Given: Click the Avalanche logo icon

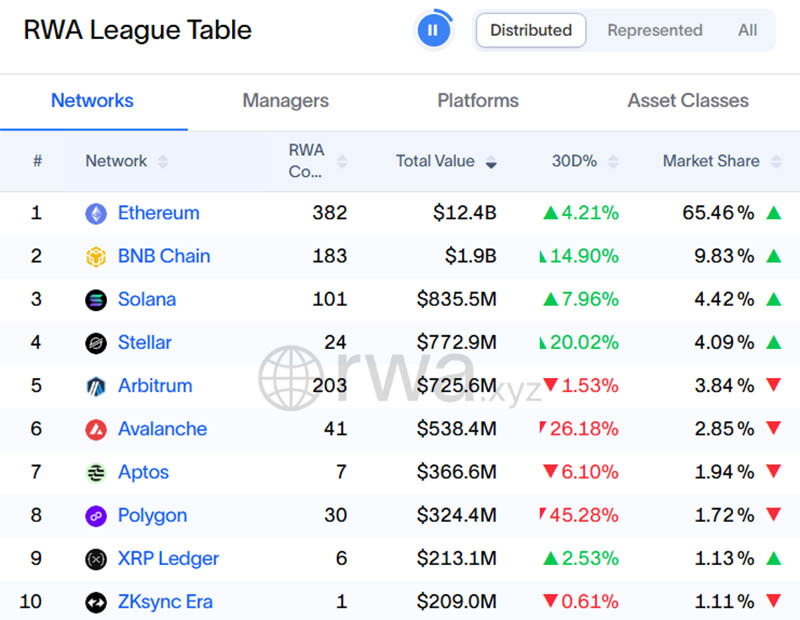Looking at the screenshot, I should click(x=96, y=429).
